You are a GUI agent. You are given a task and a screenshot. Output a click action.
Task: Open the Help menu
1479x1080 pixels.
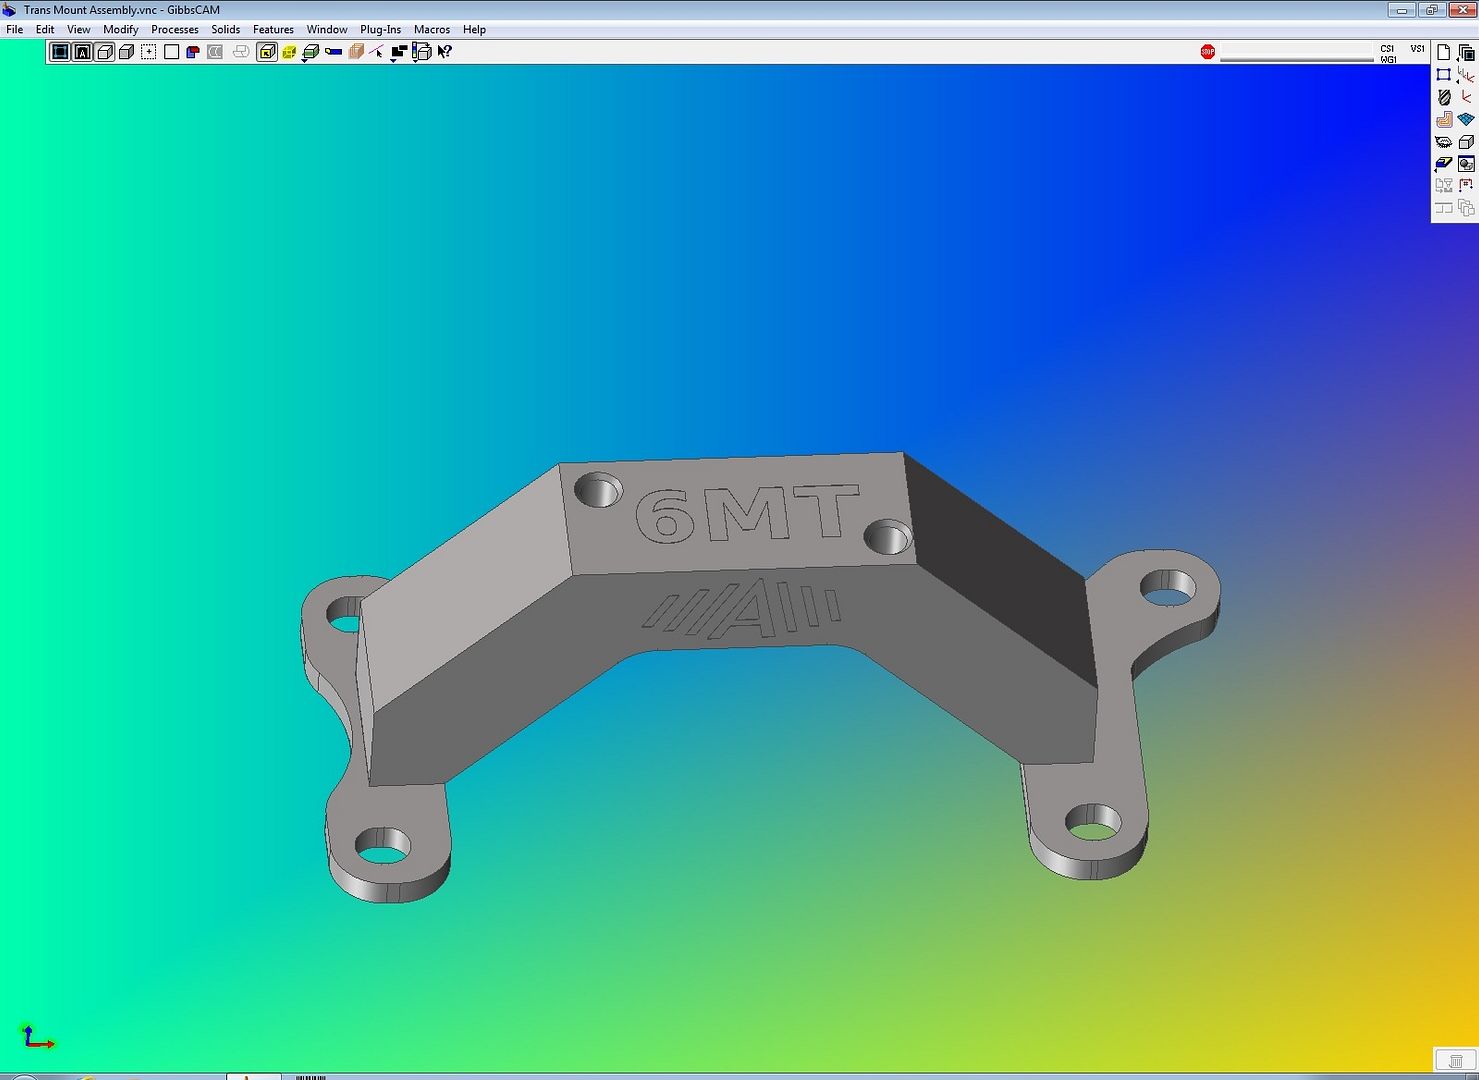tap(474, 30)
